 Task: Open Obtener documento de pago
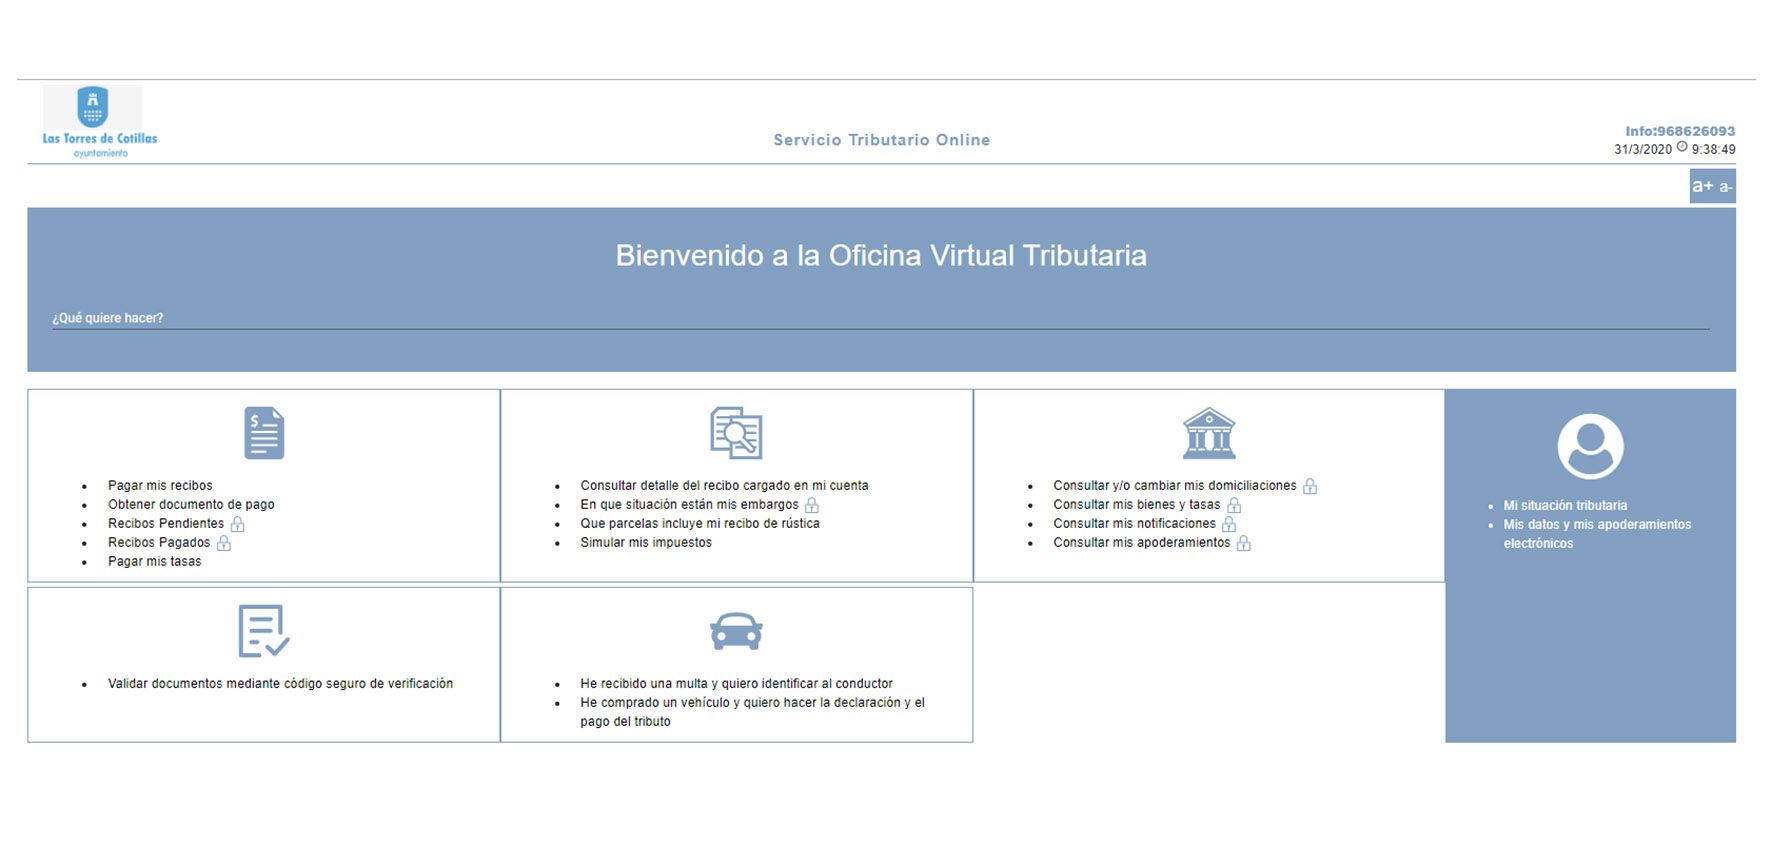[191, 505]
